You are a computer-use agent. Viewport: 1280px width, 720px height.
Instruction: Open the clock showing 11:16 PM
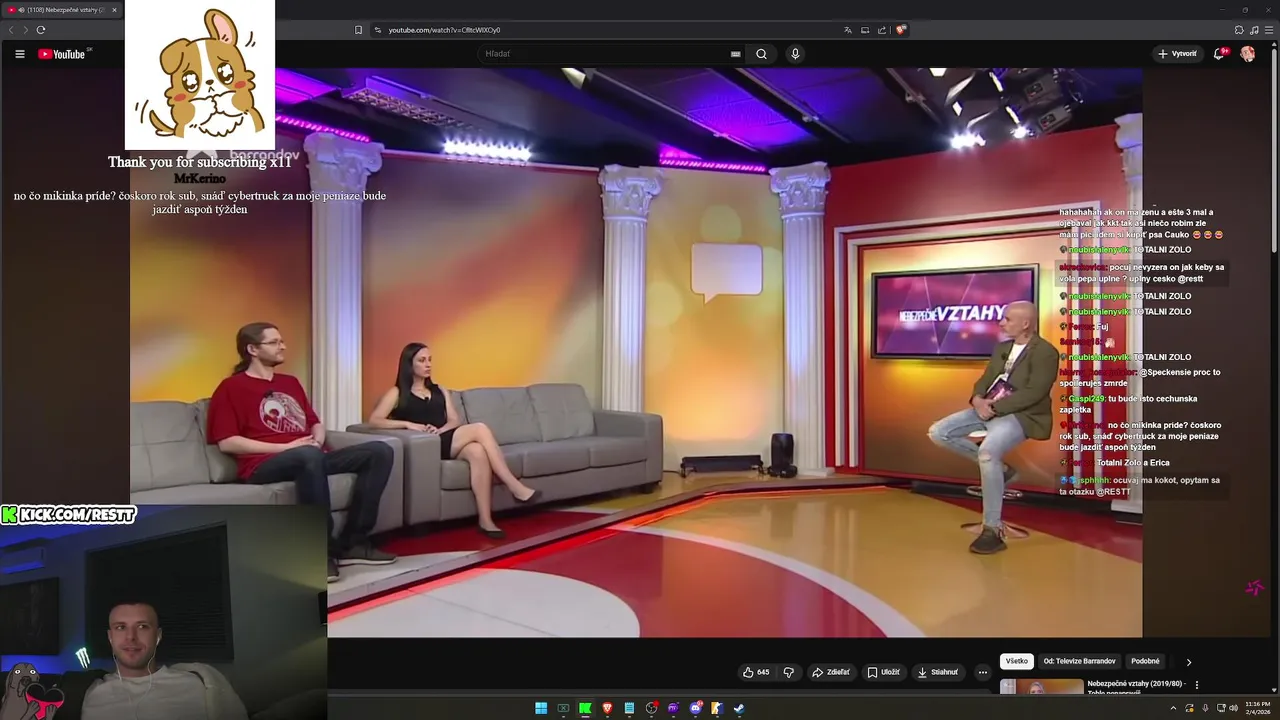[1257, 708]
